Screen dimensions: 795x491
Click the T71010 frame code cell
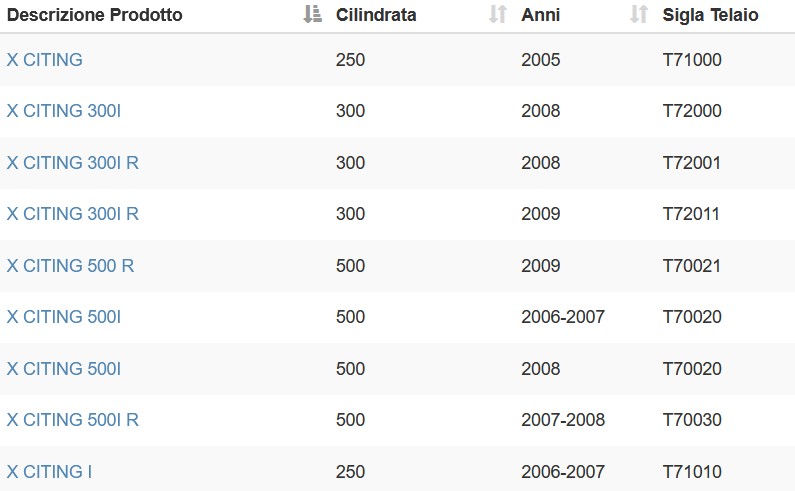click(692, 472)
